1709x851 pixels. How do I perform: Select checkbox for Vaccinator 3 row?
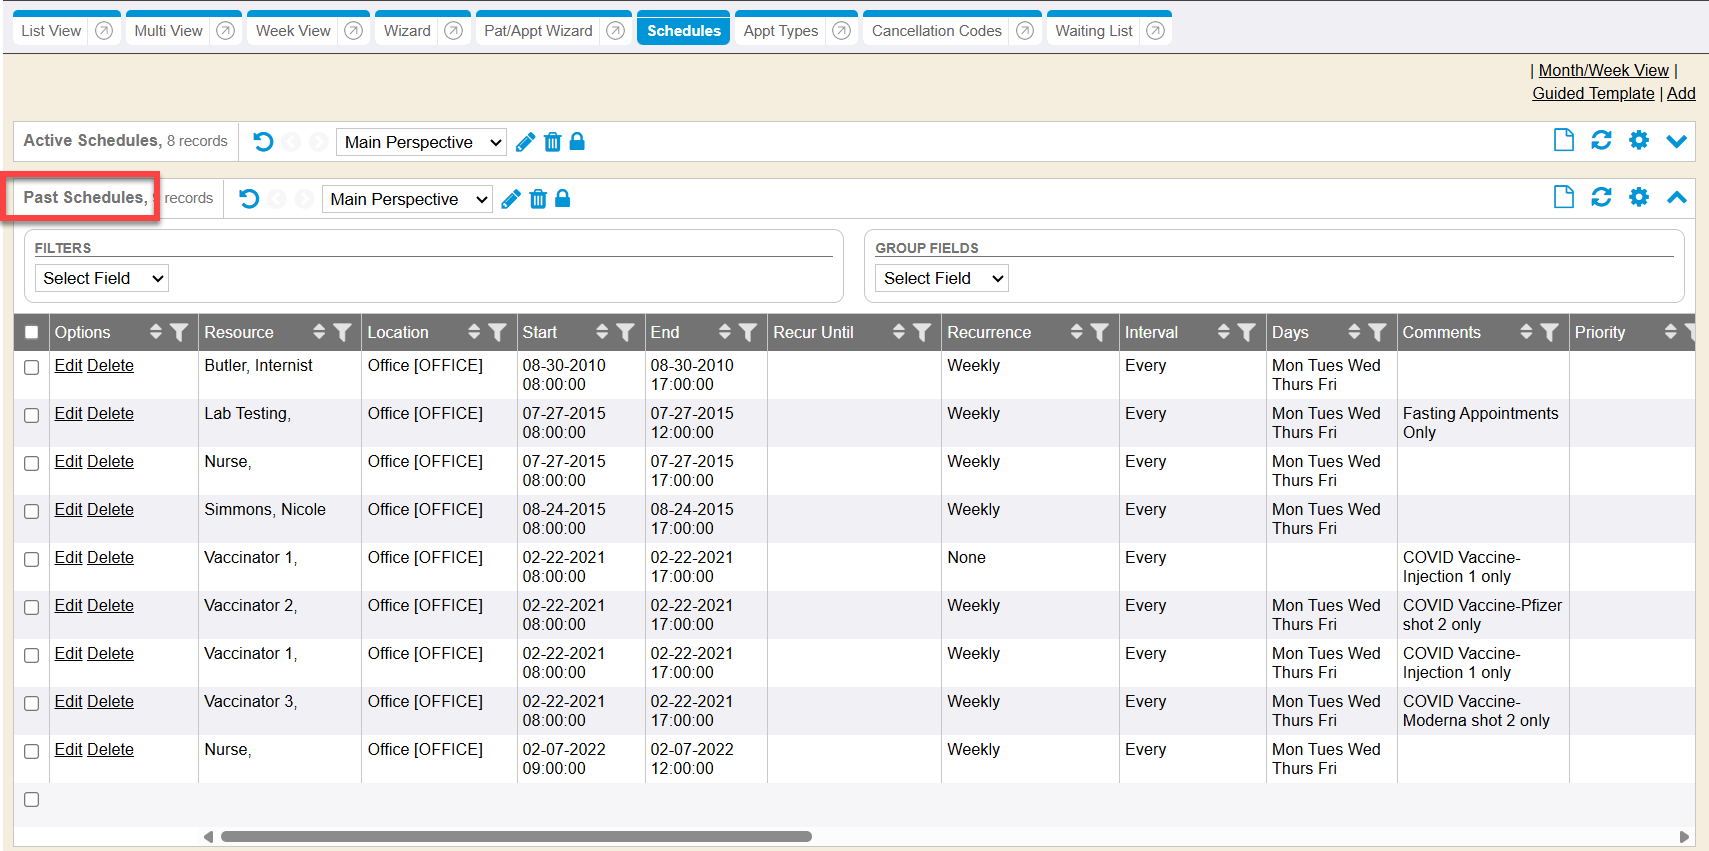[32, 703]
